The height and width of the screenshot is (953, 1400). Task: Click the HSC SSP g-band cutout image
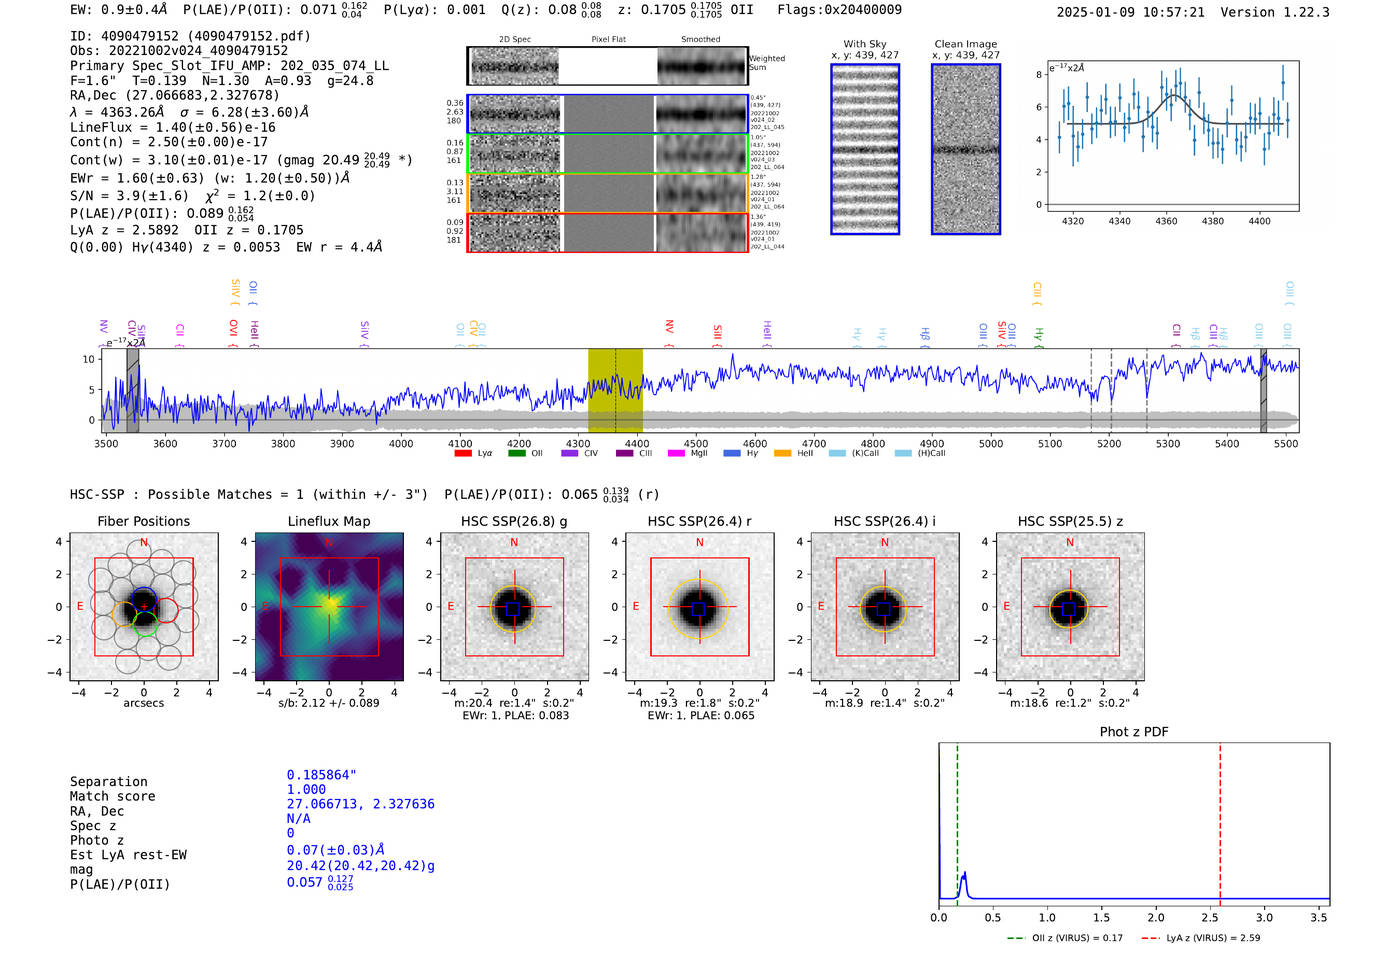tap(514, 607)
